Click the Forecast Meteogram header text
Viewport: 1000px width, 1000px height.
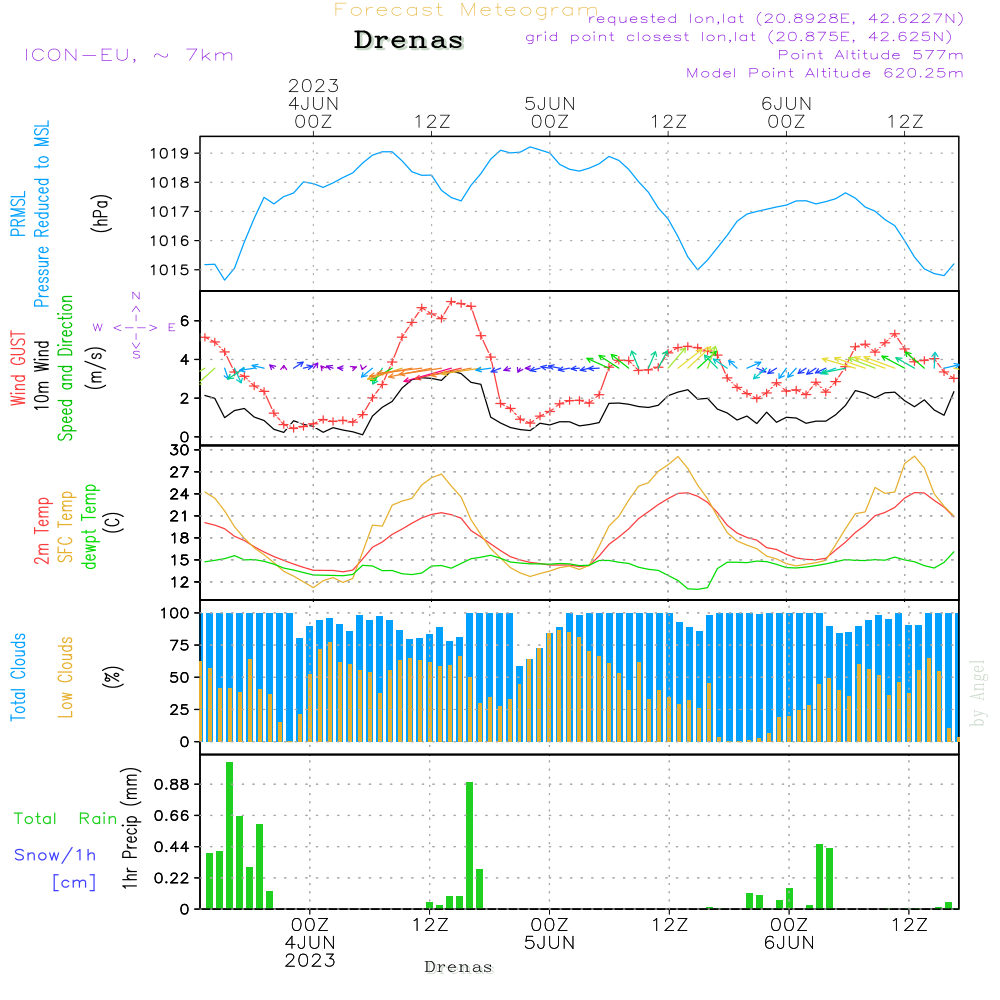point(465,11)
